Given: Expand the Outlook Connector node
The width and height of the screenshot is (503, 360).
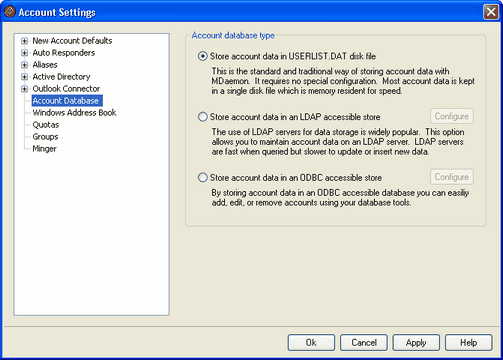Looking at the screenshot, I should coord(24,89).
